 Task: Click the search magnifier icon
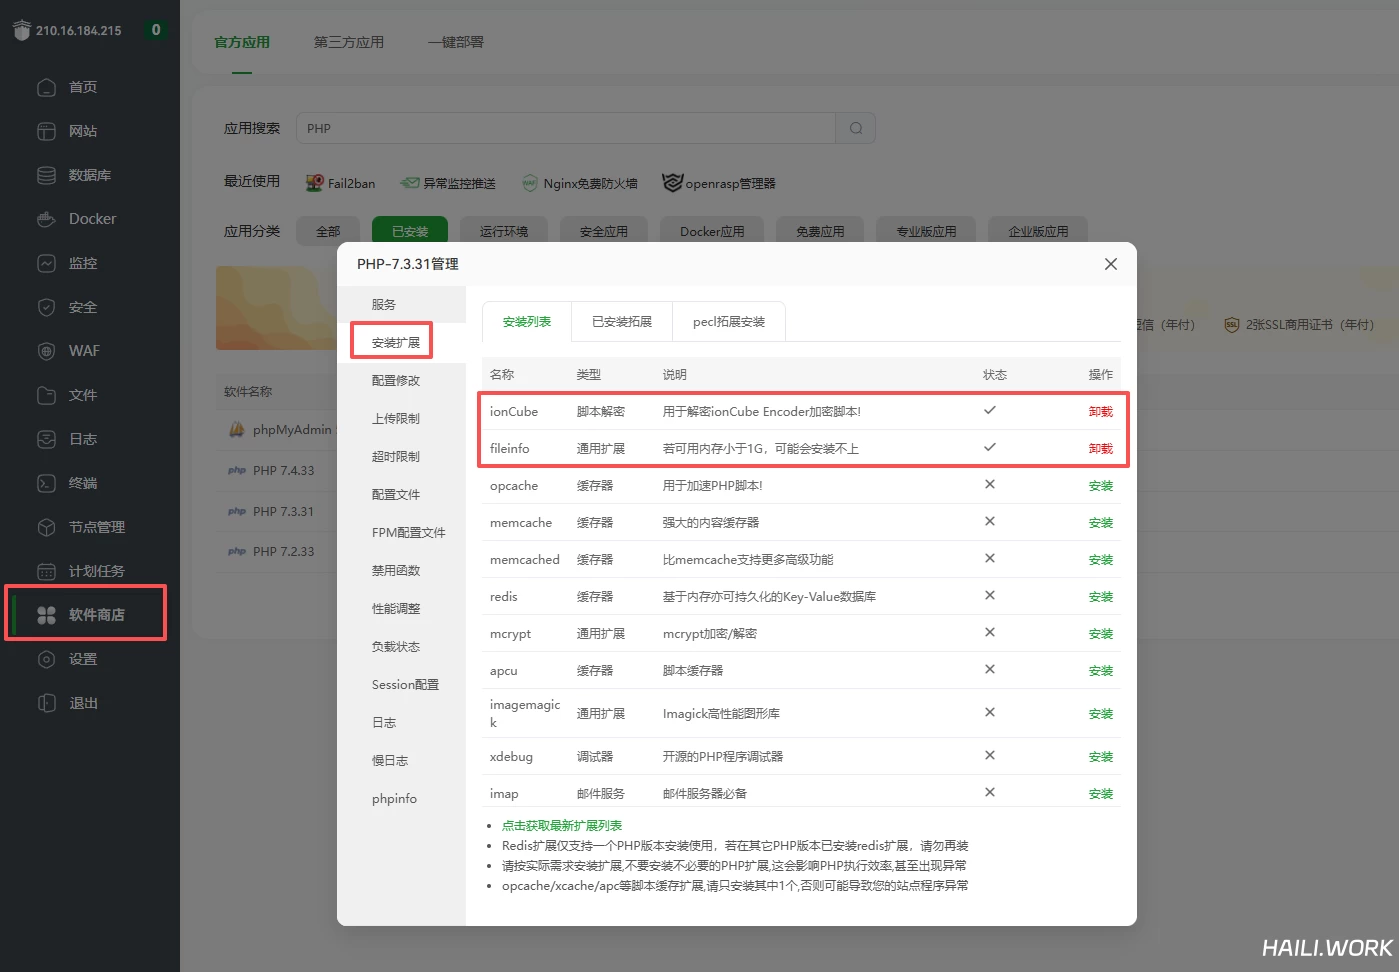point(856,128)
